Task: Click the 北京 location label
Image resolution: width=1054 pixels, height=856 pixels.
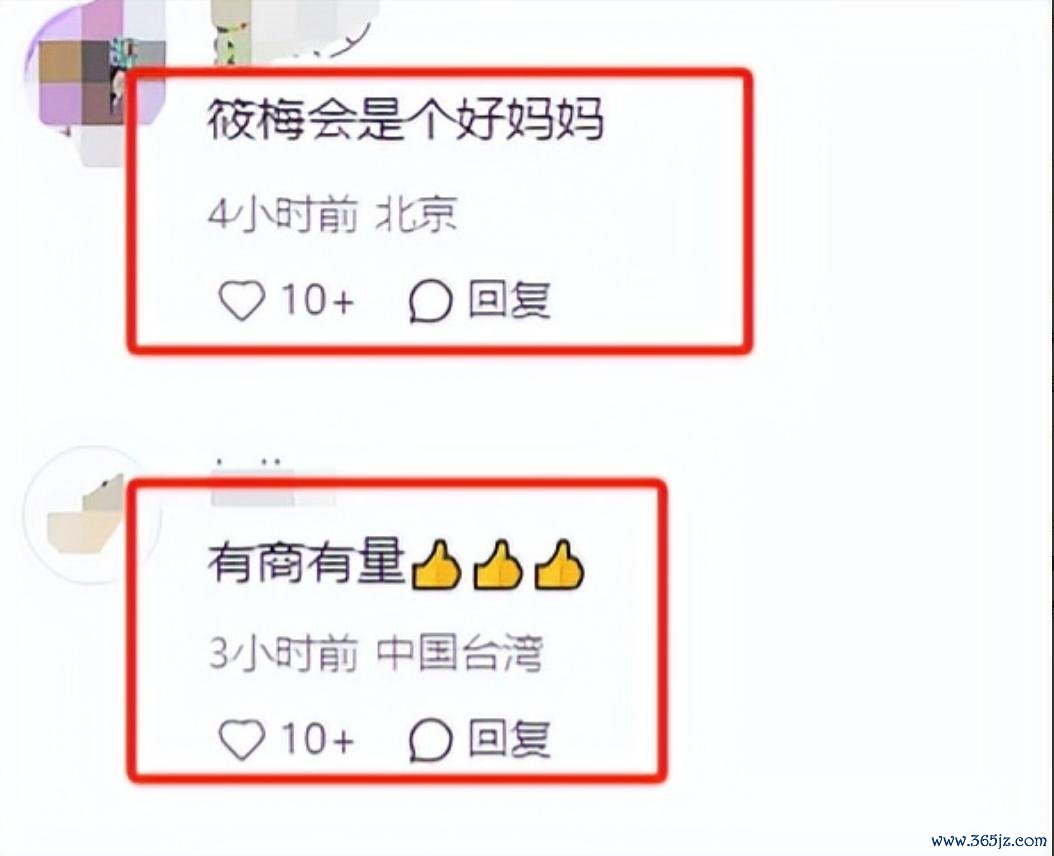Action: [x=416, y=215]
